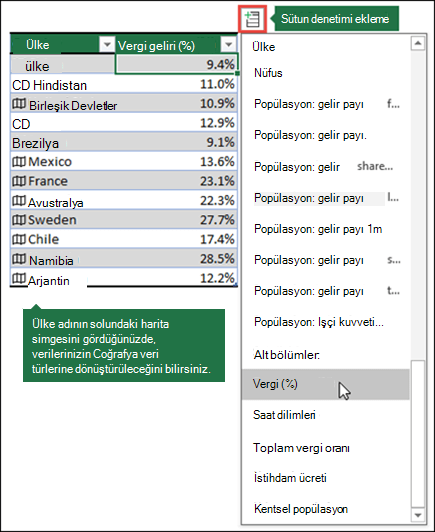Click the map icon beside Birleşik Devletler
The height and width of the screenshot is (532, 435).
[19, 104]
